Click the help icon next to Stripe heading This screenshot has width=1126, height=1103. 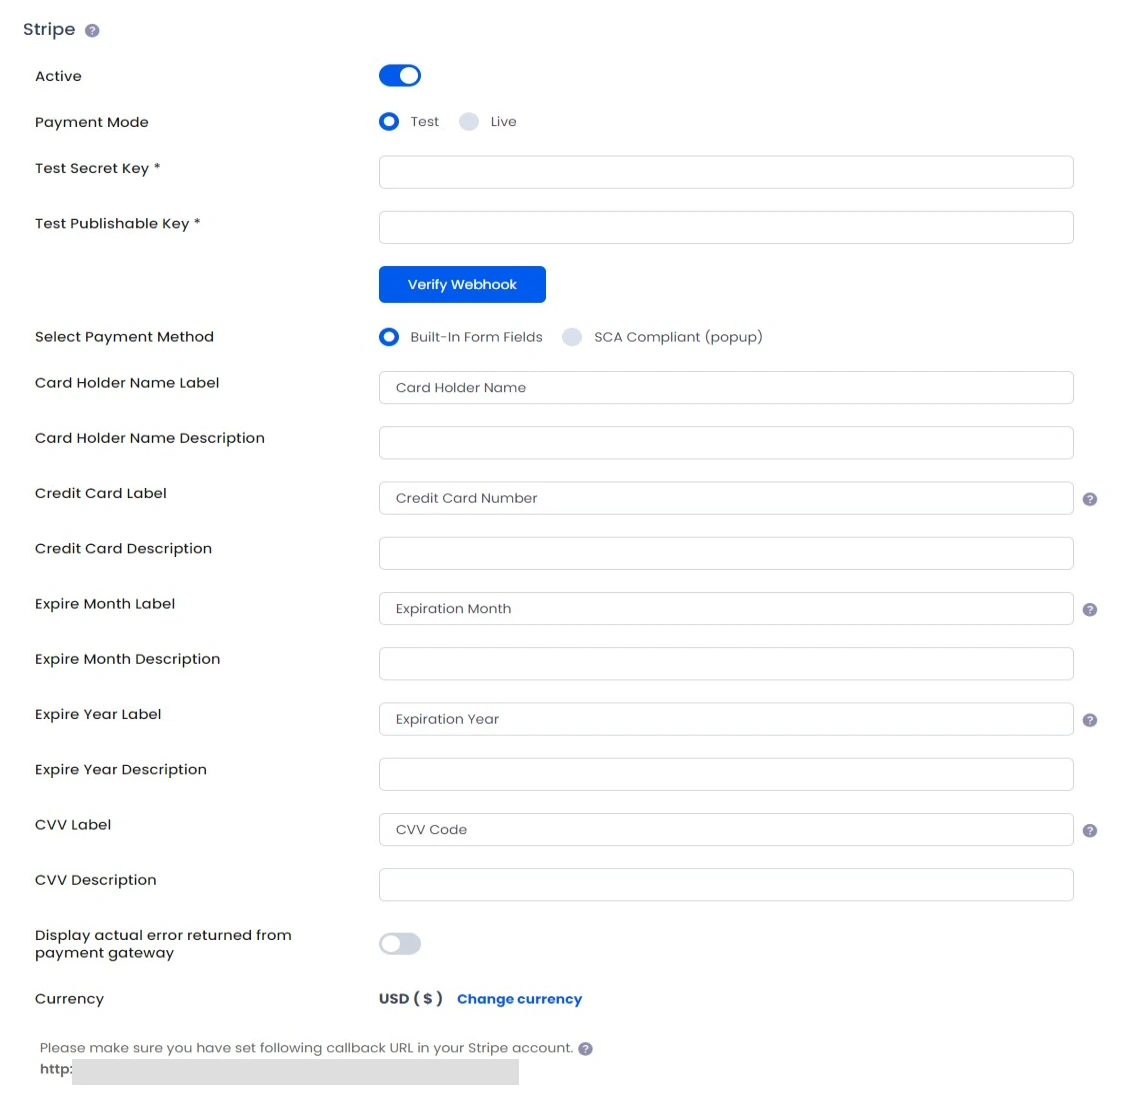[92, 30]
